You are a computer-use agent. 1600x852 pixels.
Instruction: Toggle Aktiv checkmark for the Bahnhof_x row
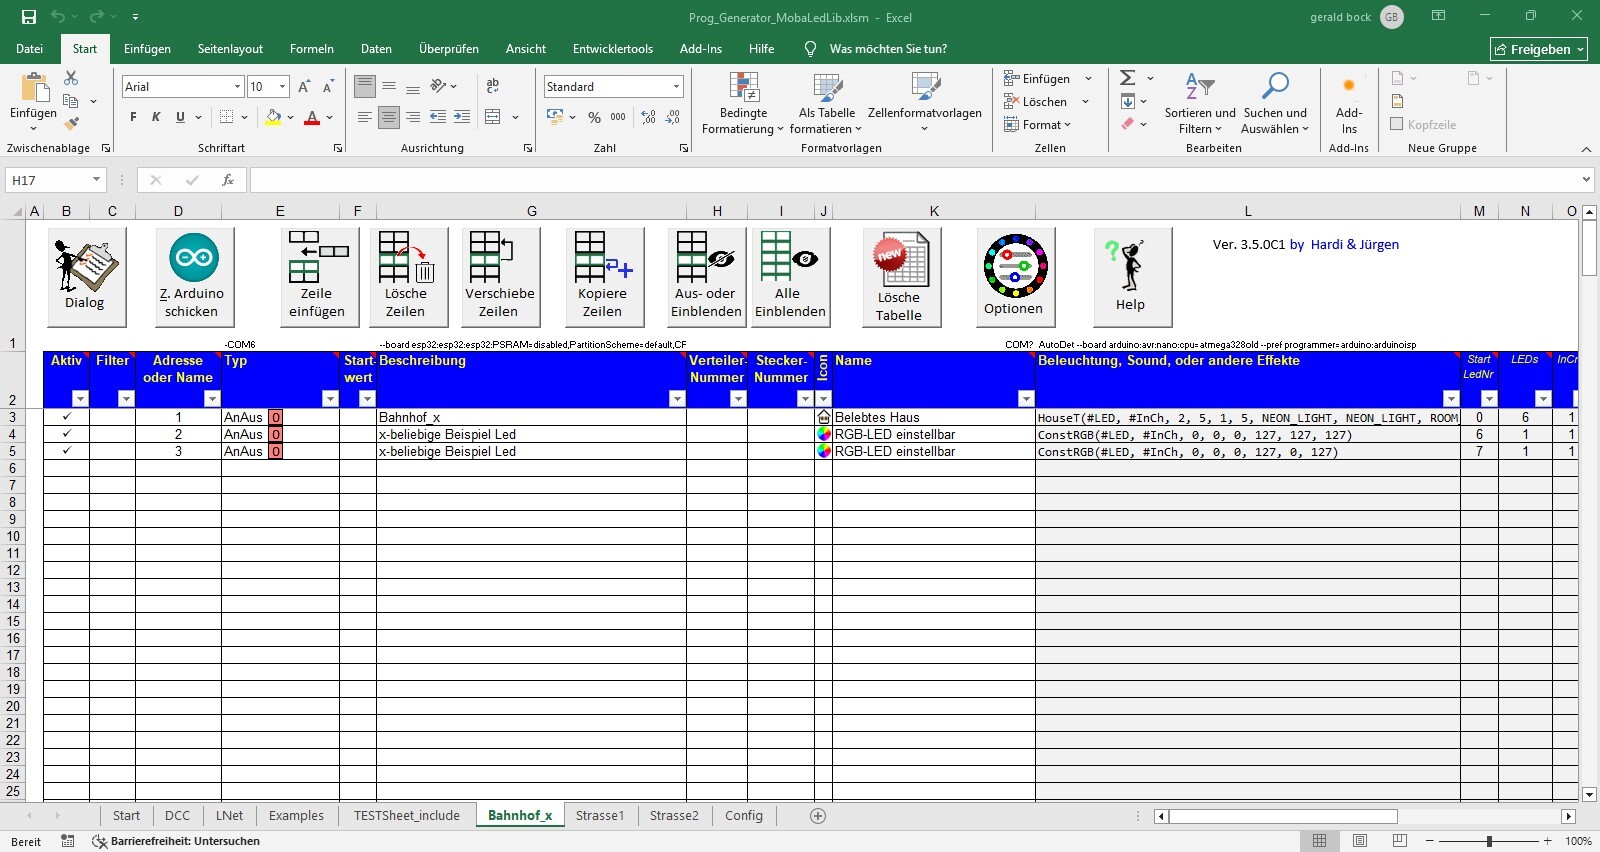[67, 417]
